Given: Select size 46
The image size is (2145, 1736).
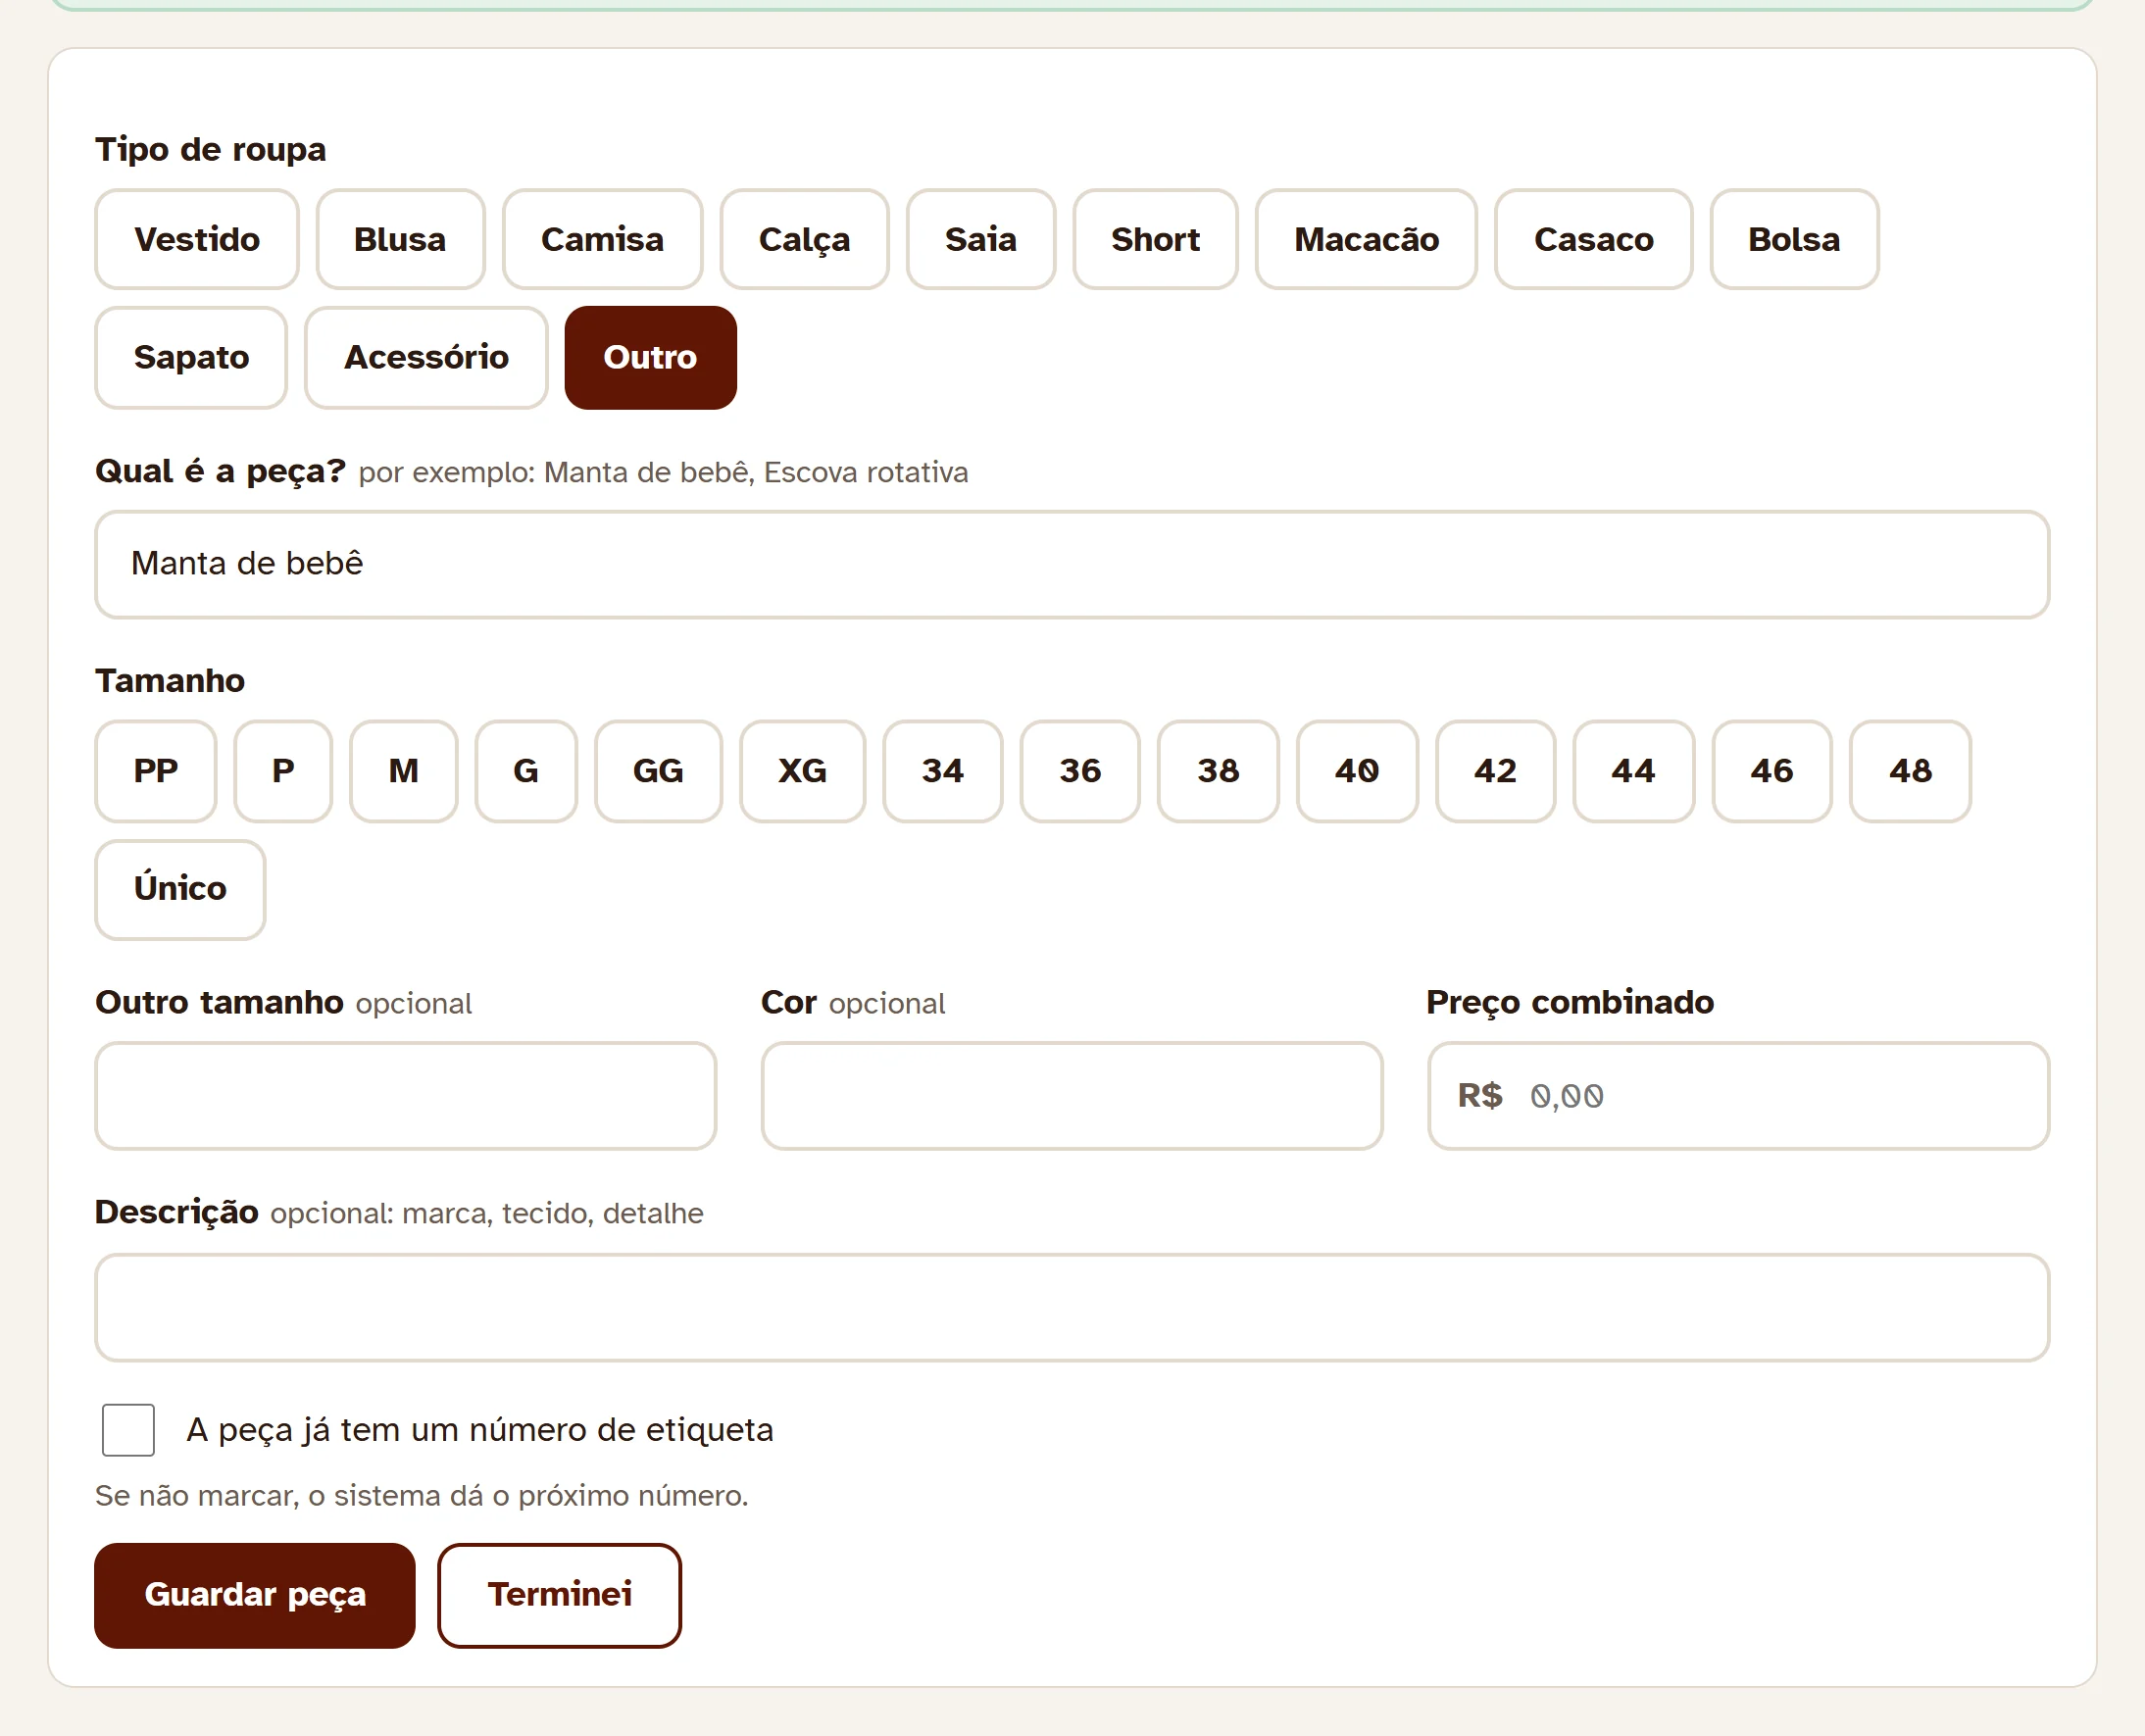Looking at the screenshot, I should point(1772,771).
